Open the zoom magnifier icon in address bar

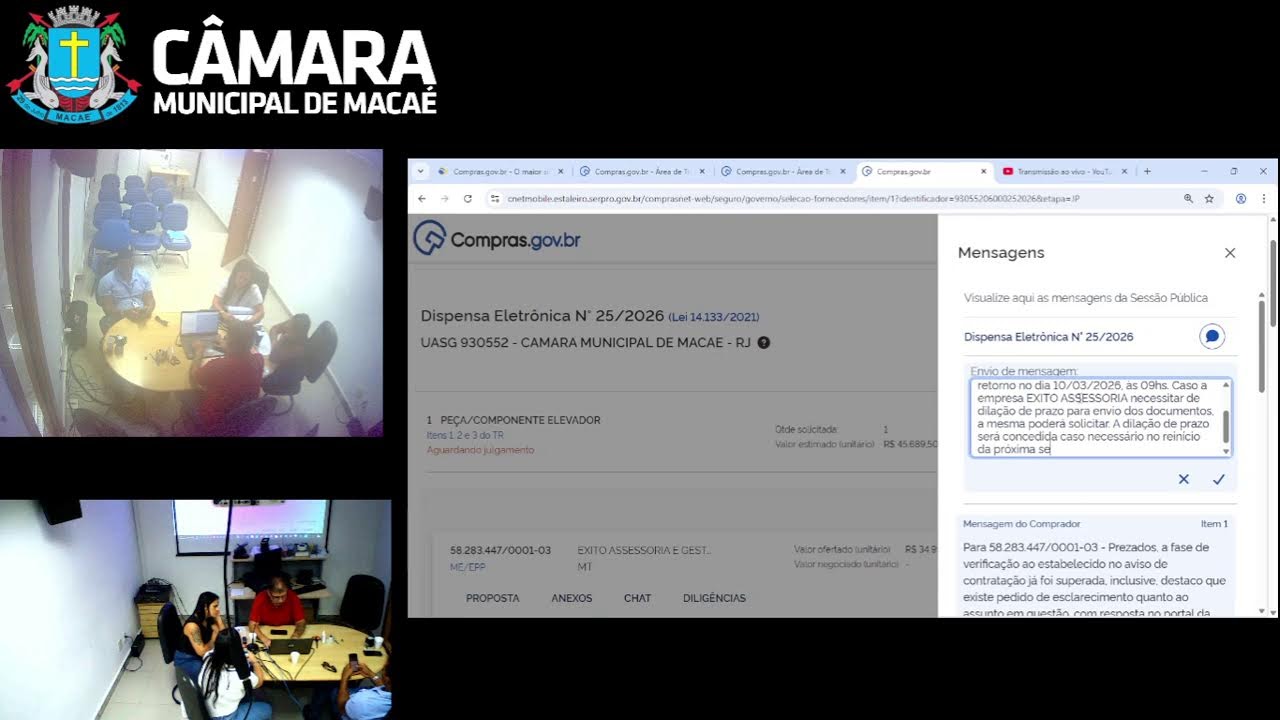[1188, 199]
